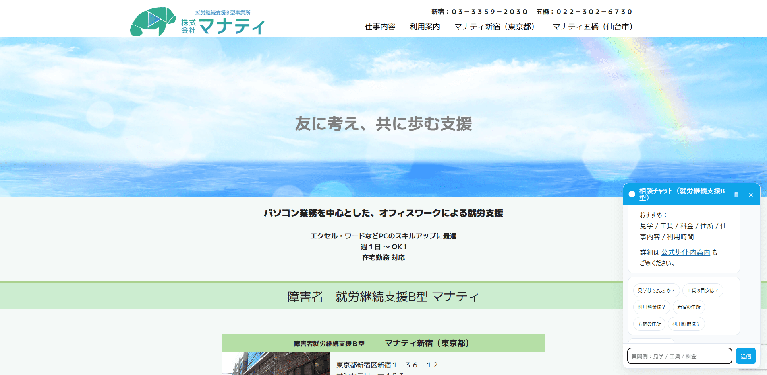767x375 pixels.
Task: Click the Sendai phone number 022-302-6730
Action: pyautogui.click(x=585, y=11)
